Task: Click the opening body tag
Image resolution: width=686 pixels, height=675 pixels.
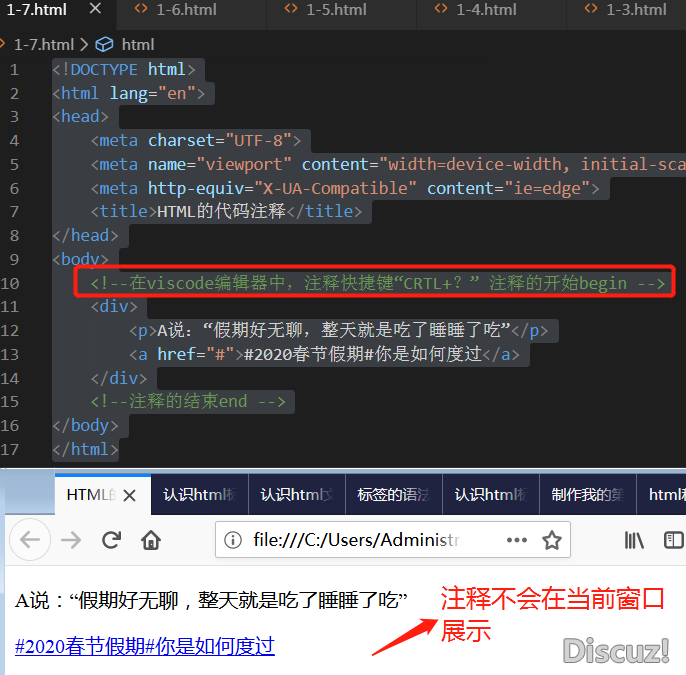Action: coord(80,259)
